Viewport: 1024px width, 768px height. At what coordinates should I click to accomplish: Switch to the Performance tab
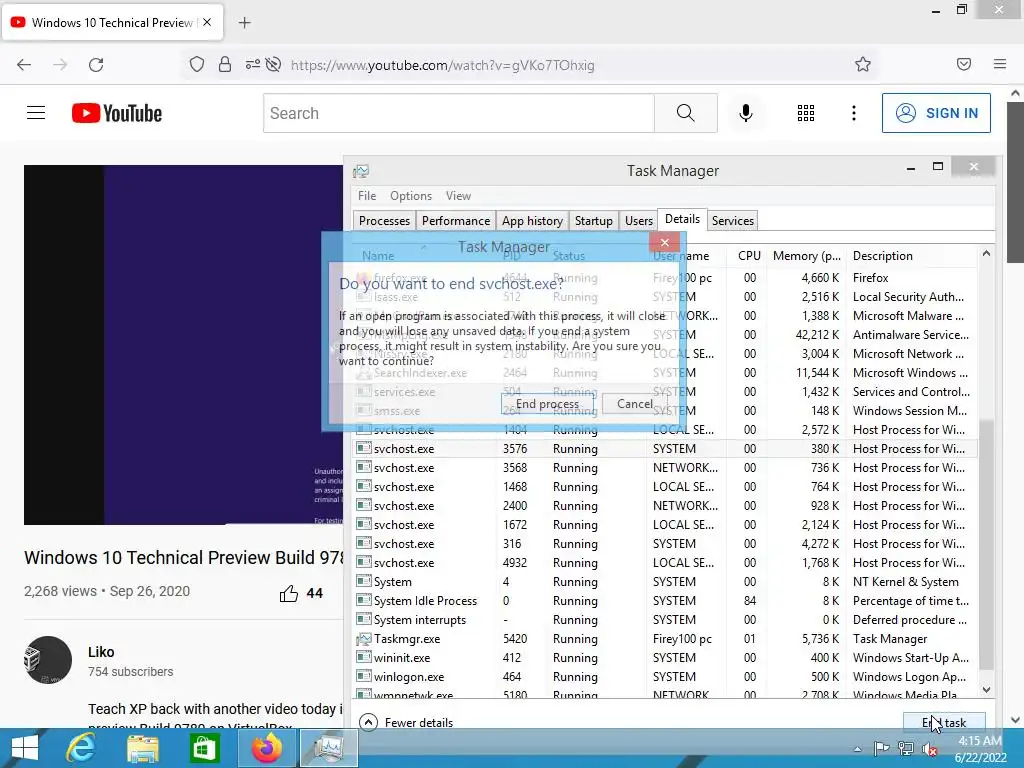coord(456,221)
